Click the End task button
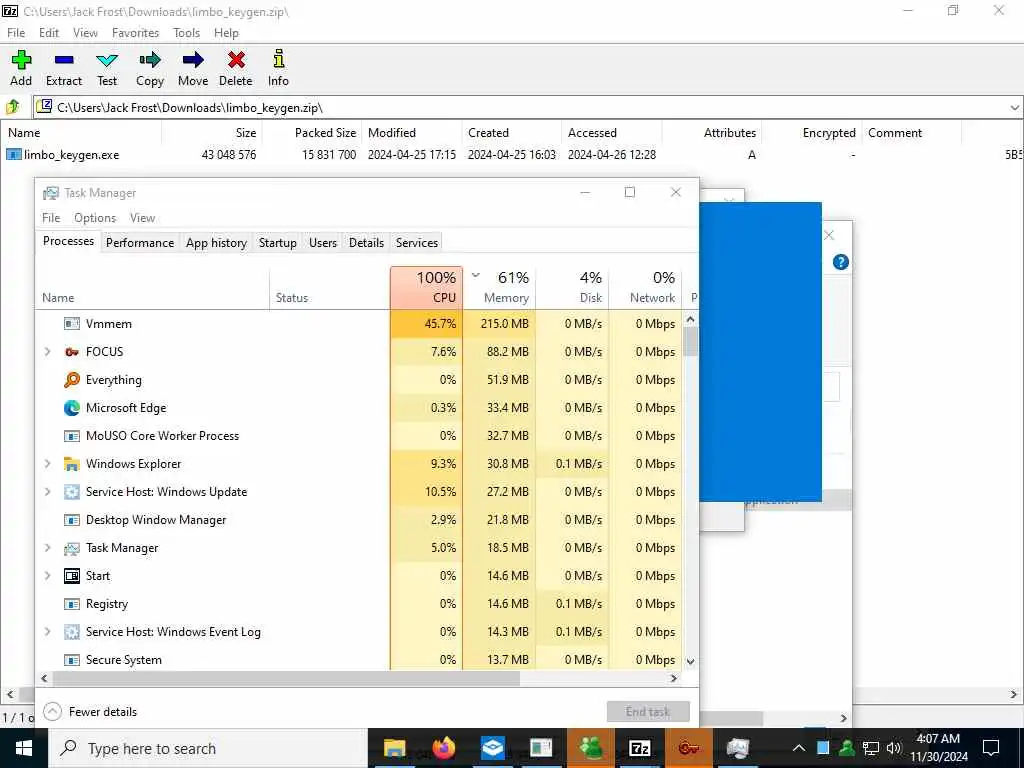 tap(648, 712)
